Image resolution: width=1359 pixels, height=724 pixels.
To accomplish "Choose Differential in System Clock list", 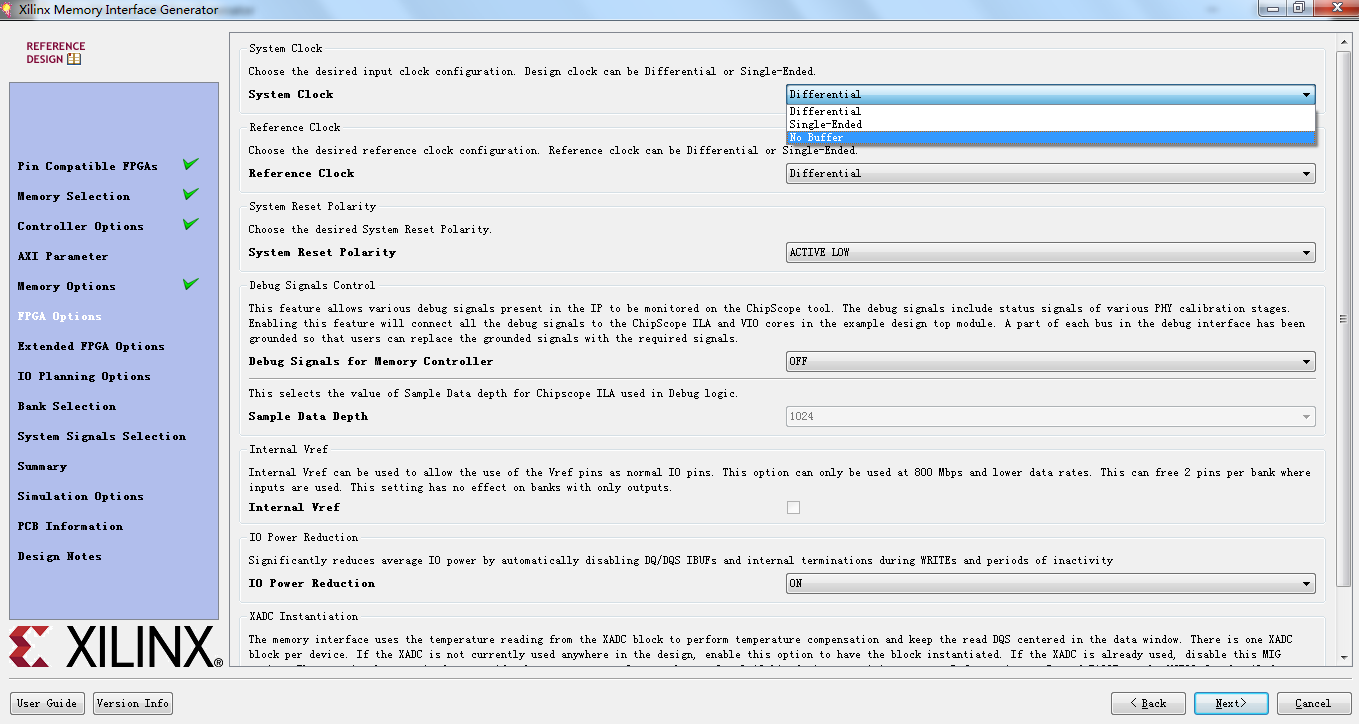I will (x=1051, y=111).
